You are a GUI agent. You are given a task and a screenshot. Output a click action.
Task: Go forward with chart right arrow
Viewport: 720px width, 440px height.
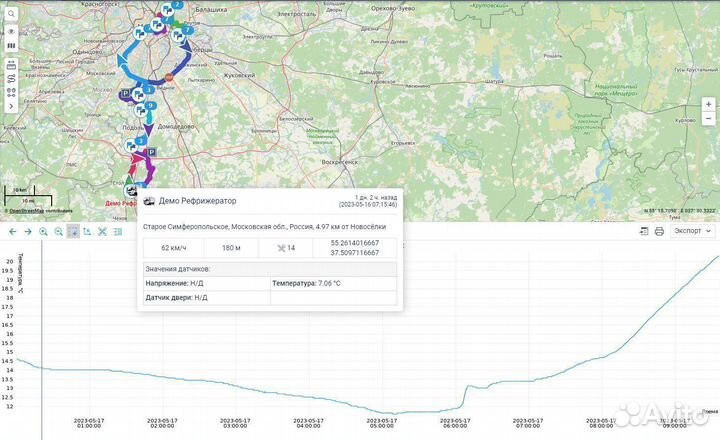click(28, 231)
